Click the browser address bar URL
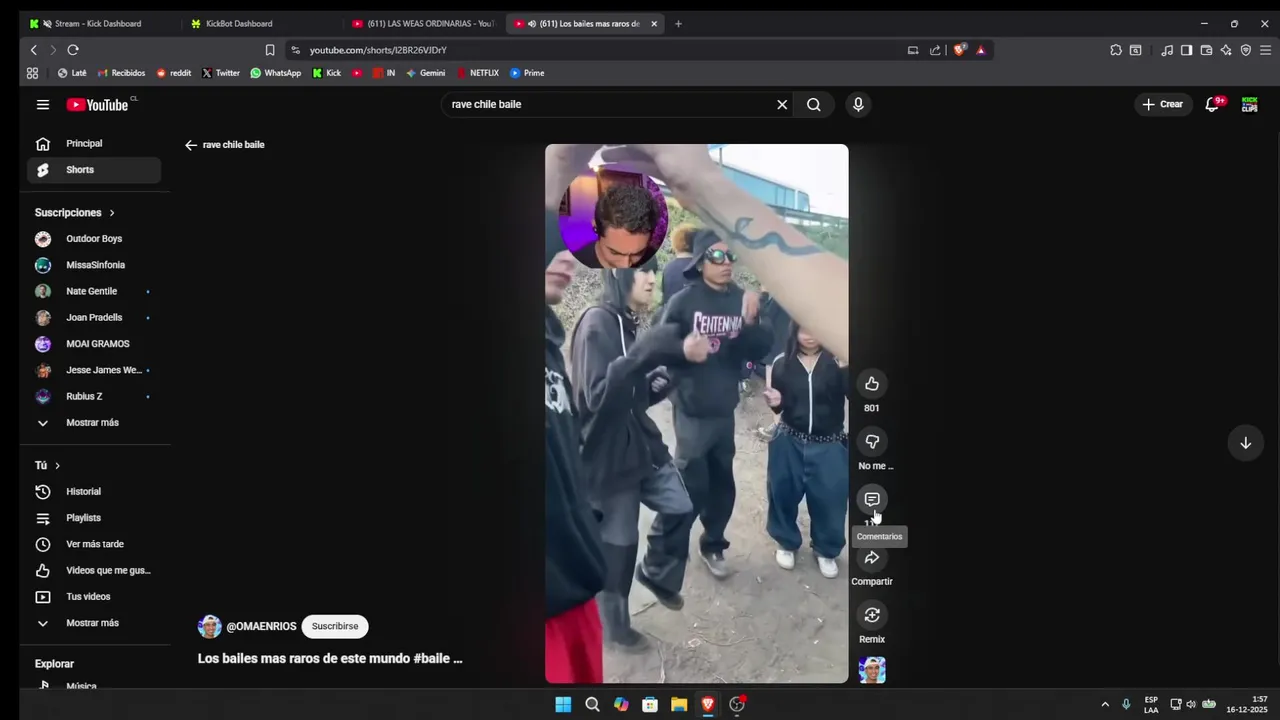Screen dimensions: 1280x720 [x=378, y=50]
